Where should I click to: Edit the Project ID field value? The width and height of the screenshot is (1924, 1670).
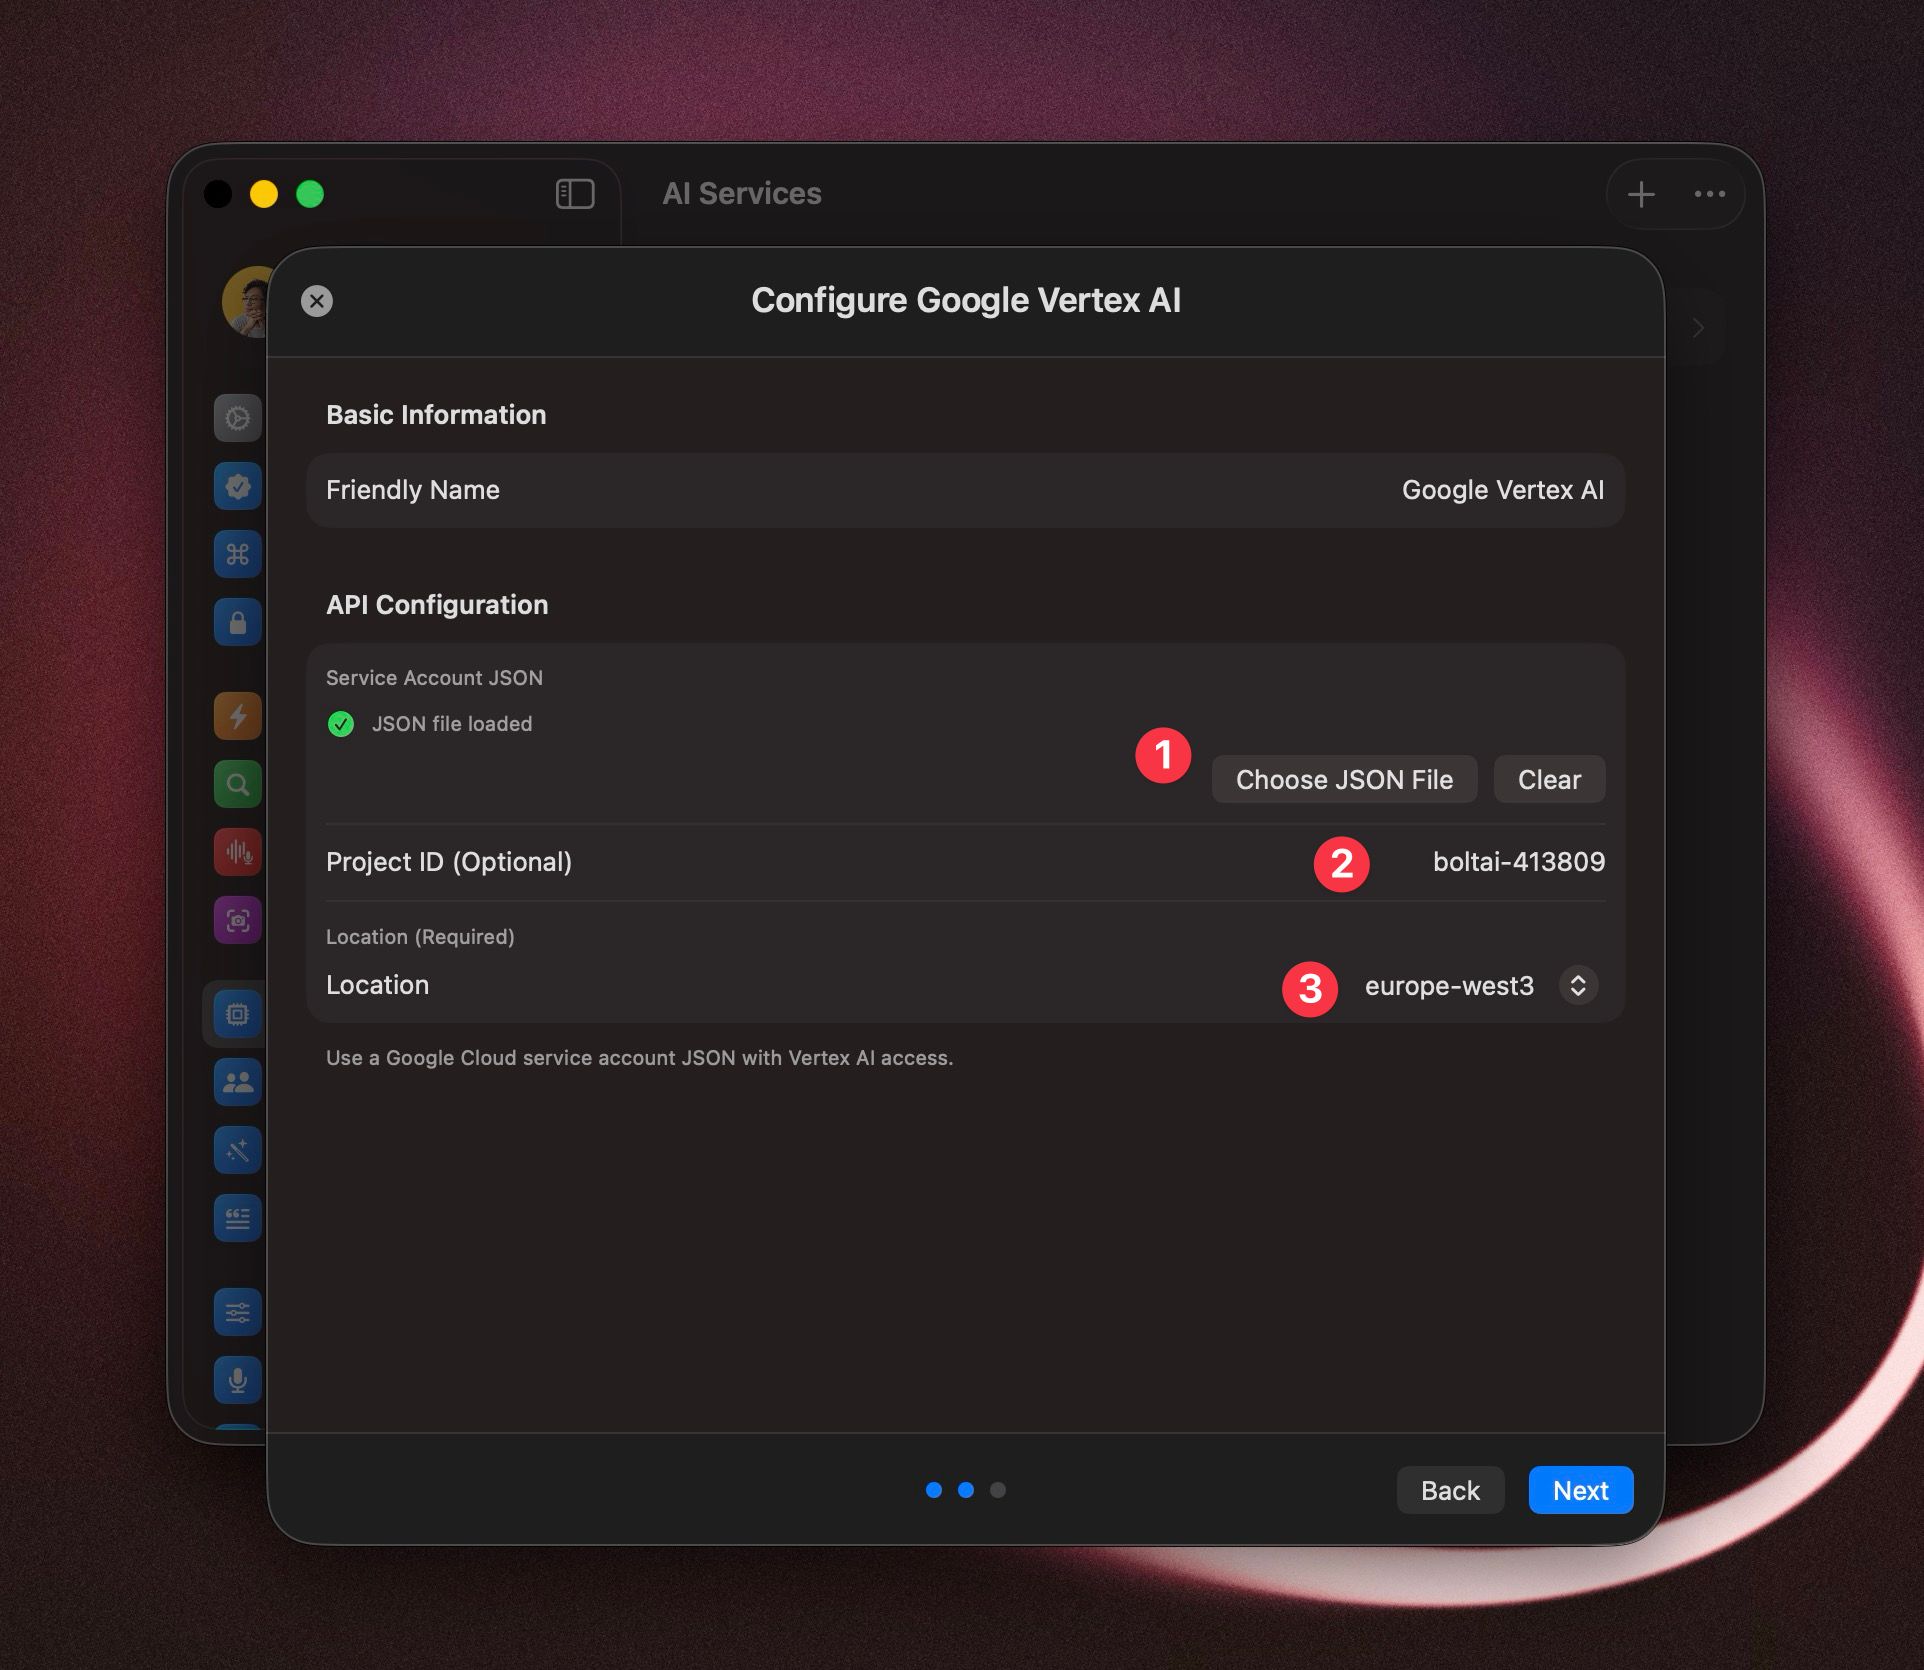point(1518,862)
